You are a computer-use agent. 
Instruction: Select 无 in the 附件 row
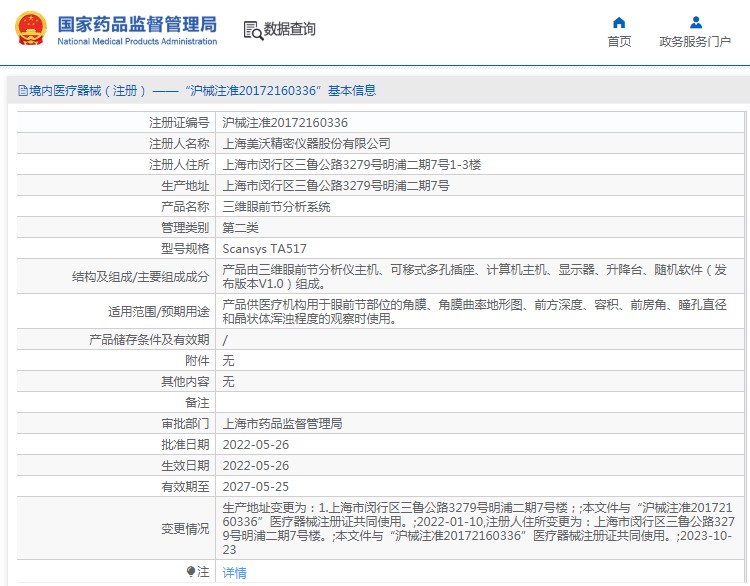click(x=228, y=361)
